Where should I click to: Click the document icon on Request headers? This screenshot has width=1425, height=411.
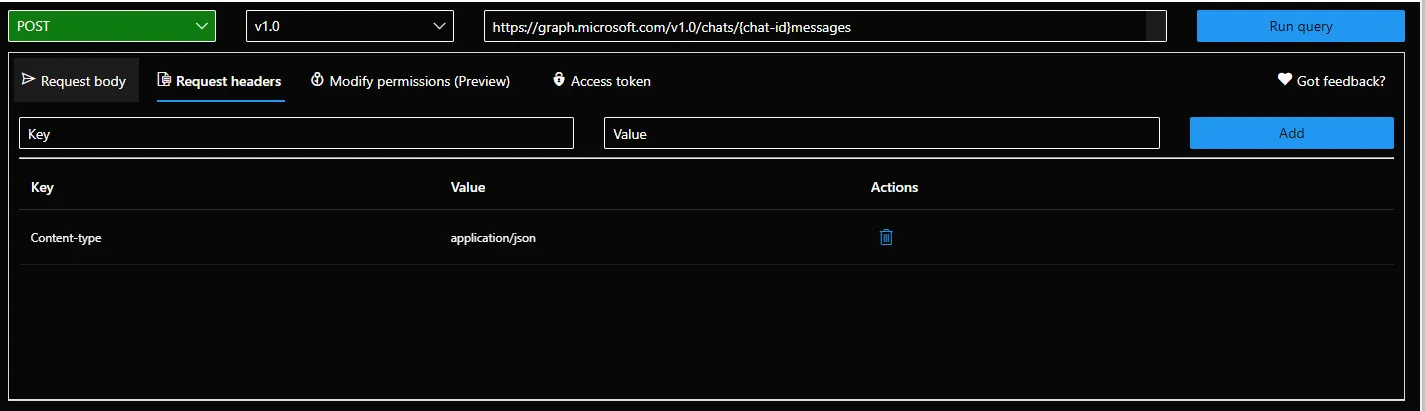coord(164,80)
